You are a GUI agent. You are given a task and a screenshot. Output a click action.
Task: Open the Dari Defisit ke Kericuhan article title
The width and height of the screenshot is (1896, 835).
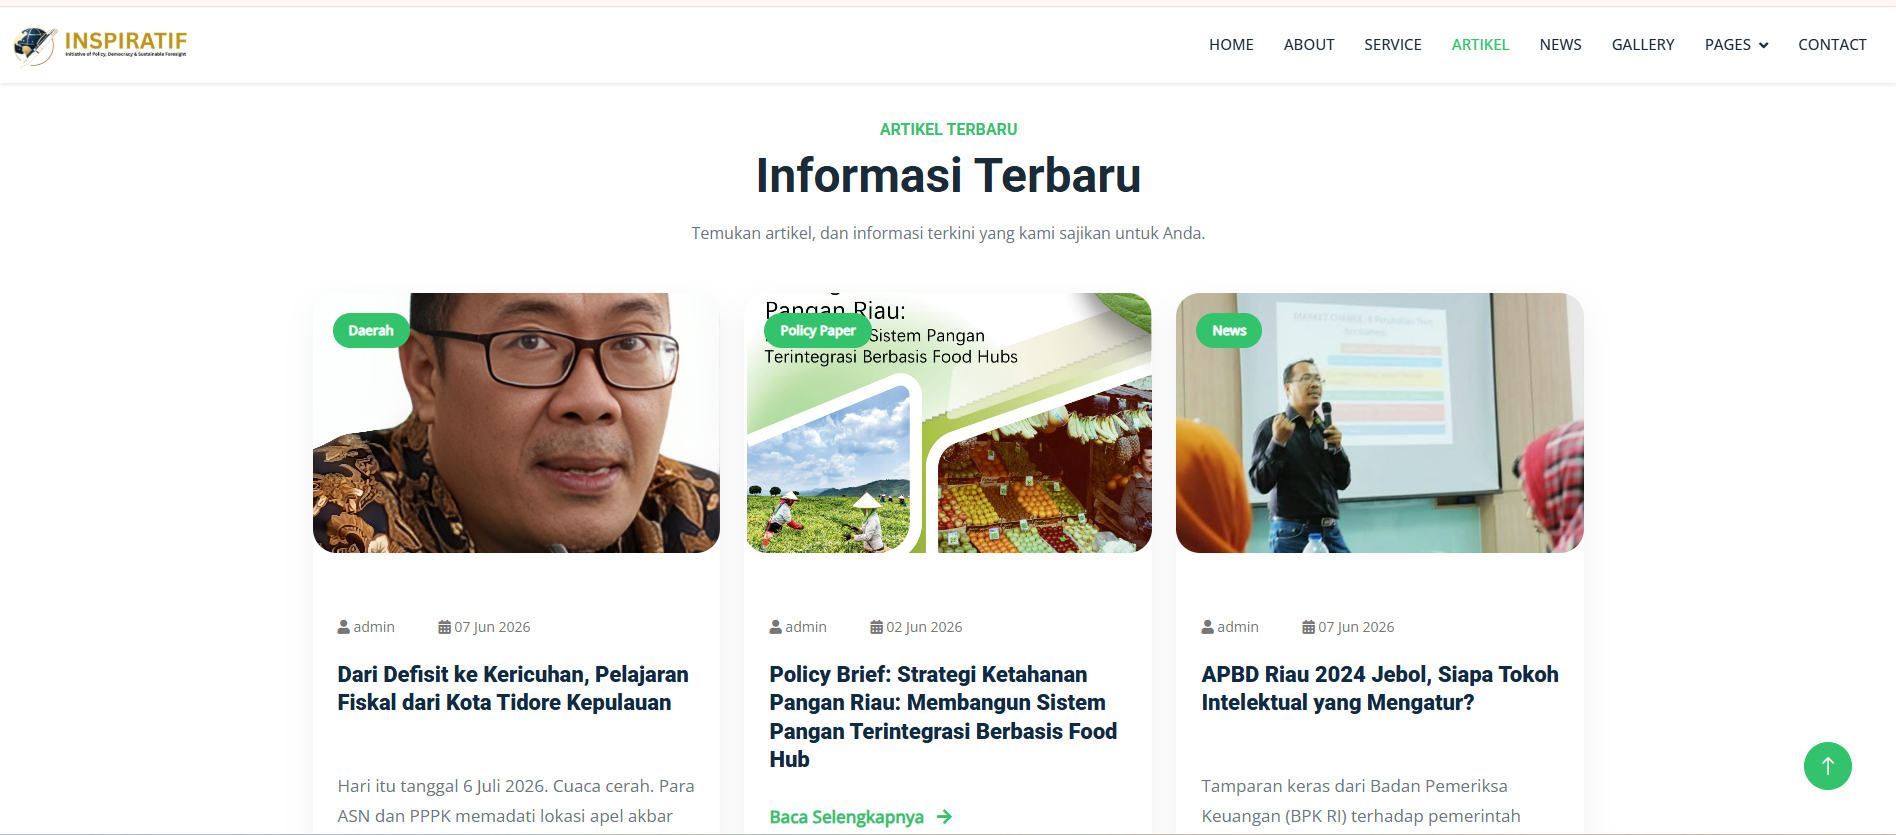point(513,688)
